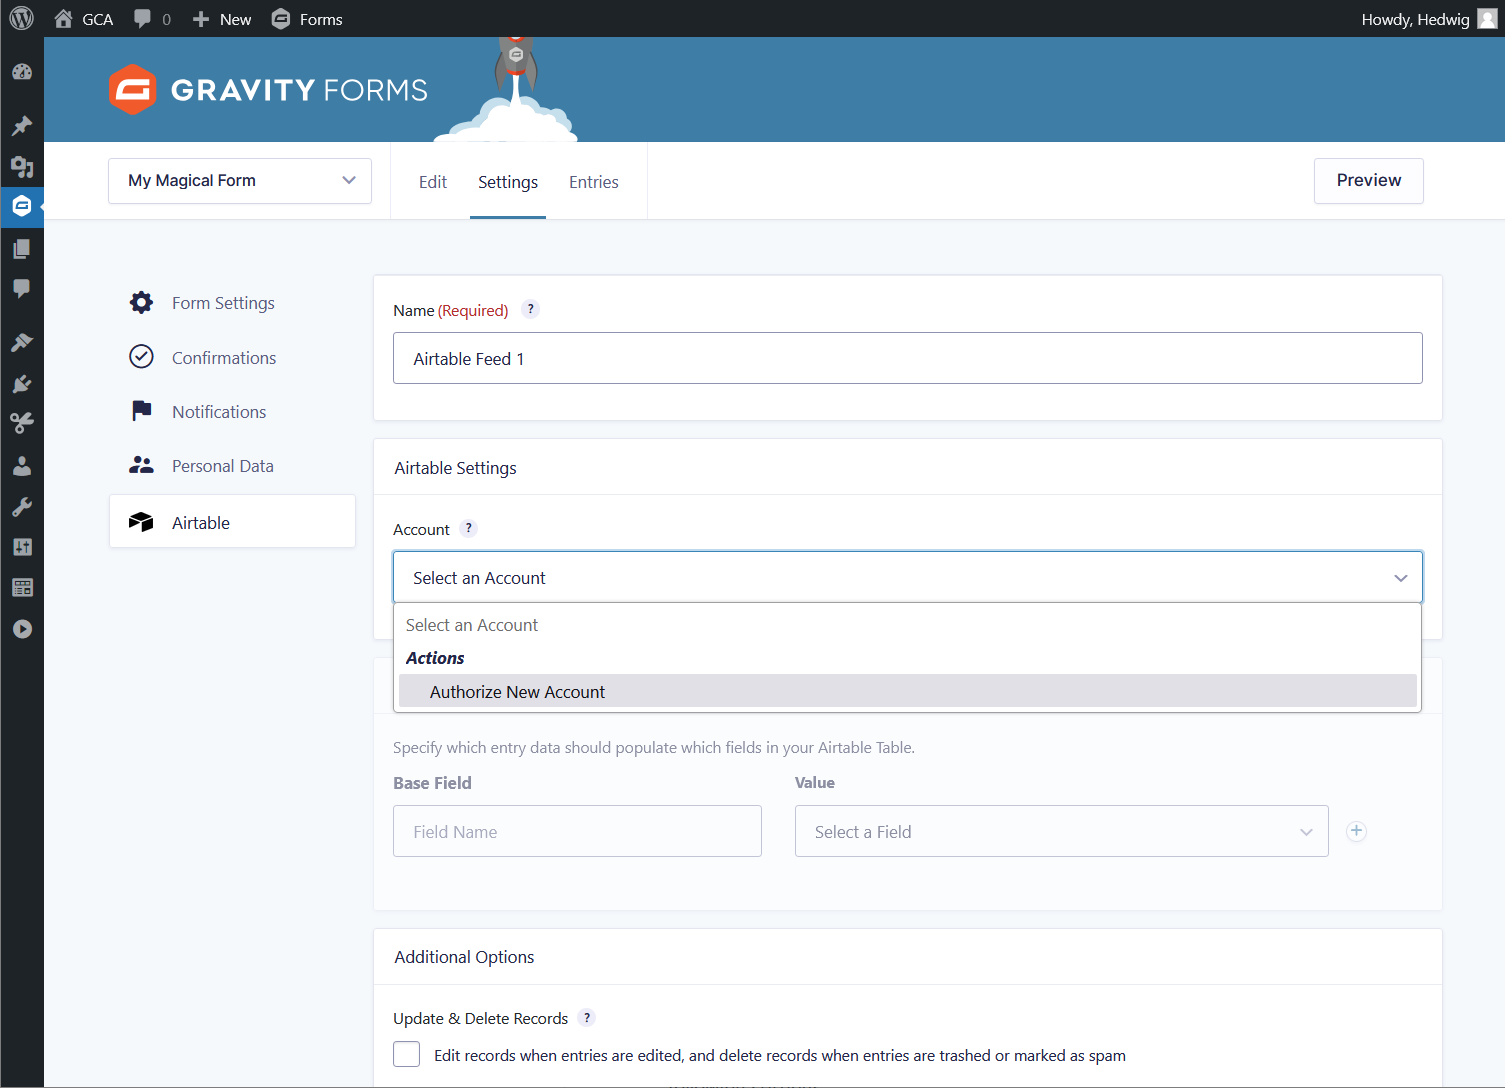Screen dimensions: 1505x1088
Task: Open the comments bubble in admin bar
Action: pyautogui.click(x=152, y=19)
